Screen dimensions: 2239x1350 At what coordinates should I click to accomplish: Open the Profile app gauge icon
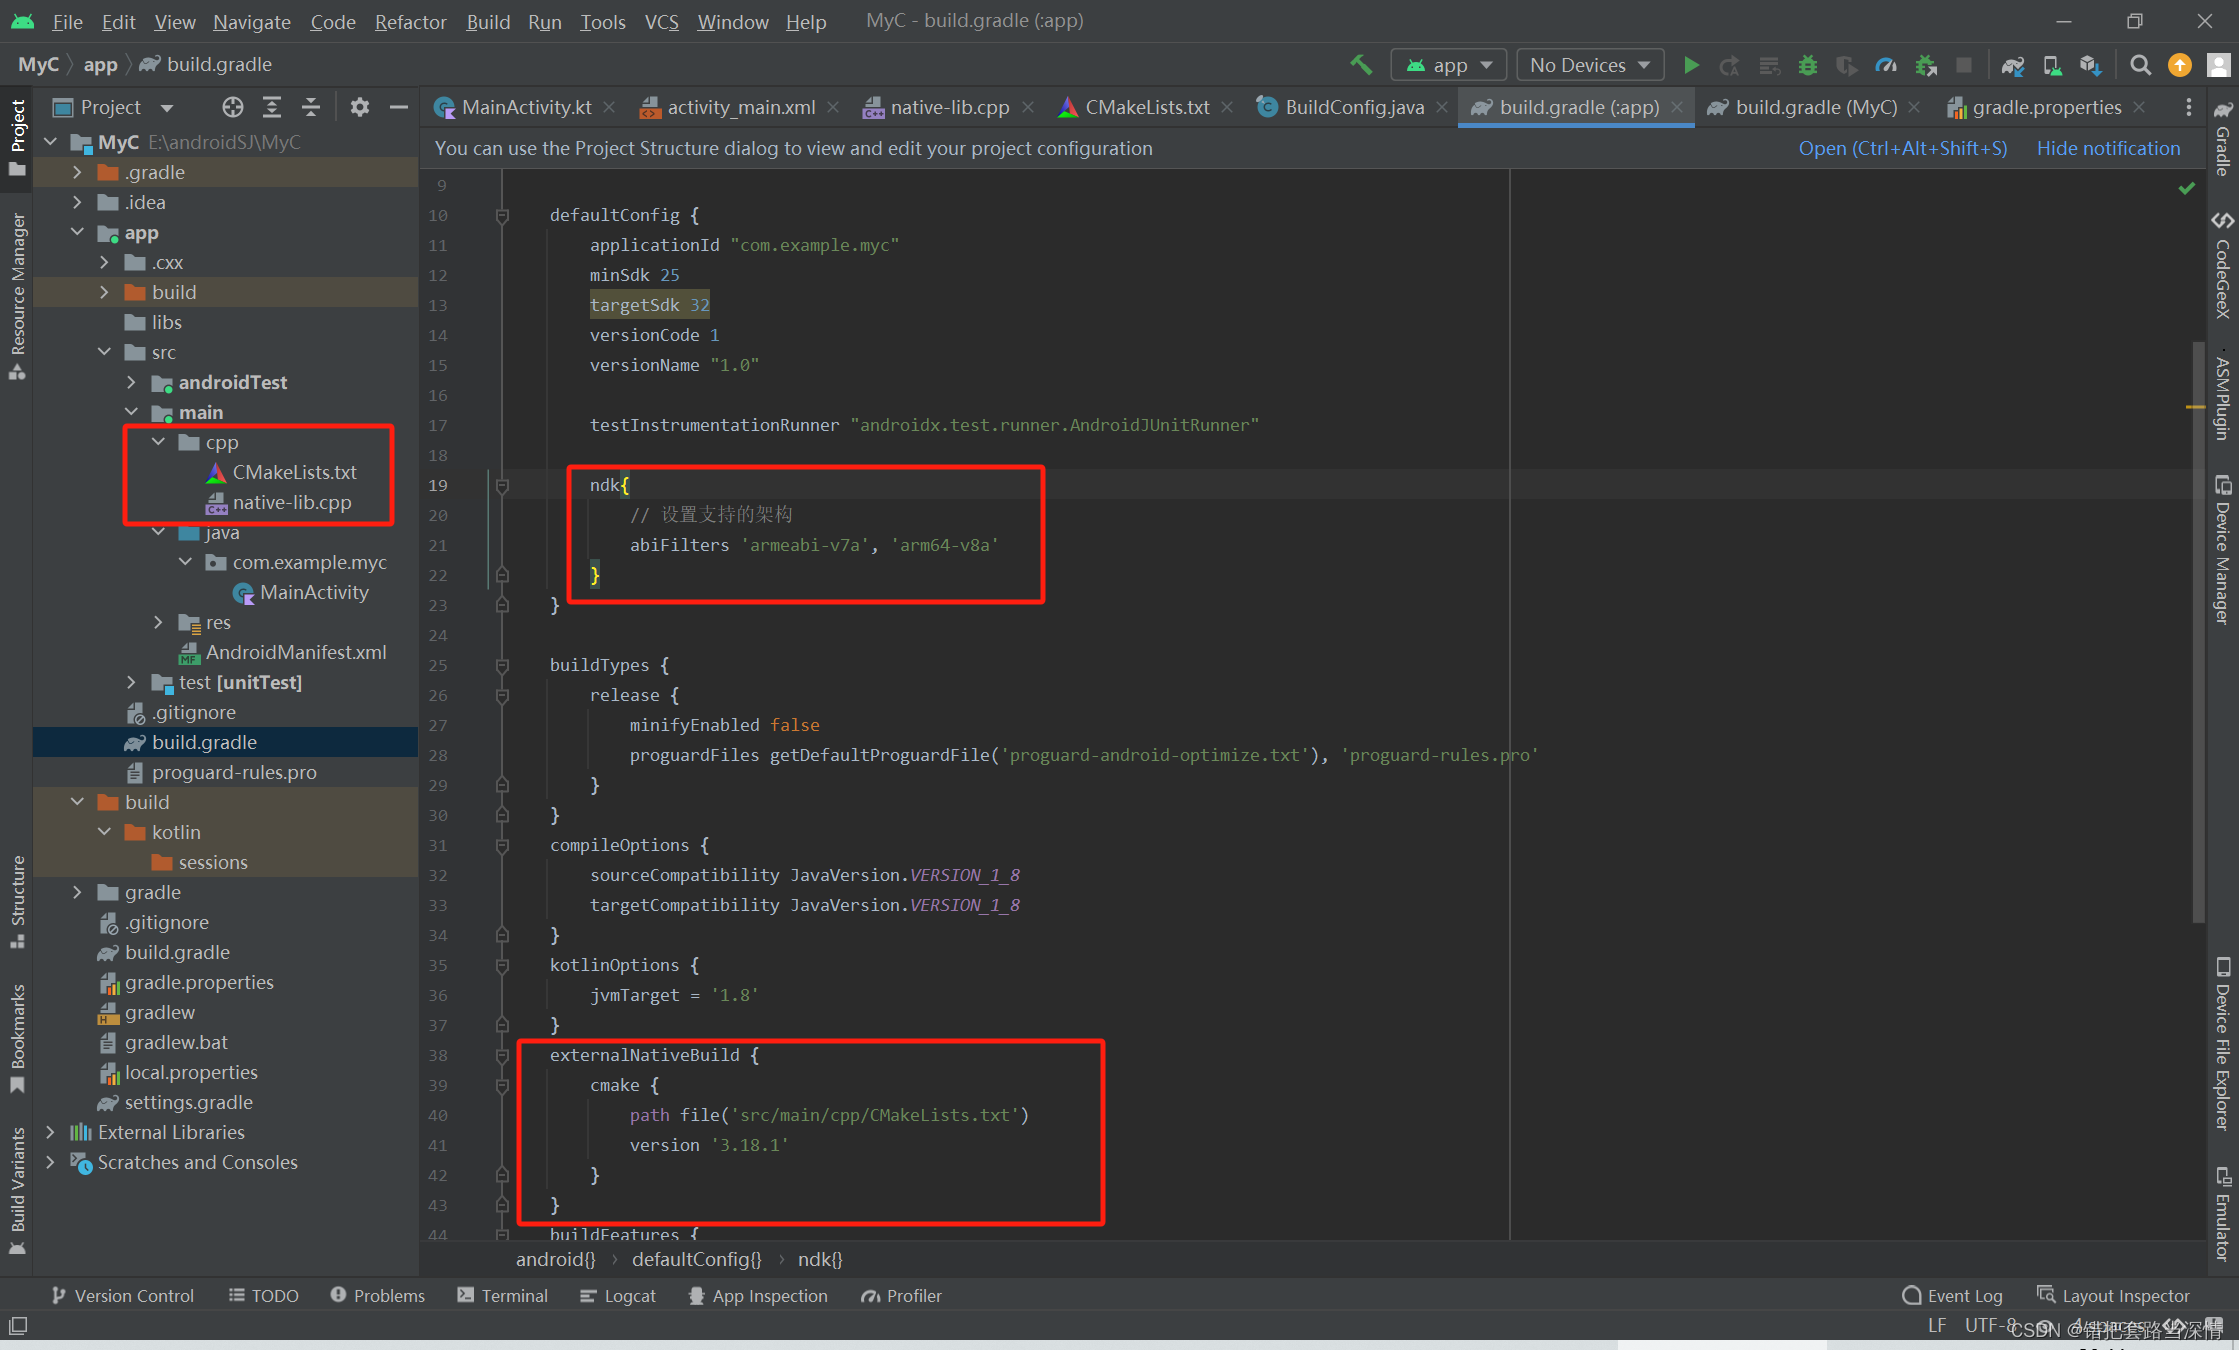tap(1885, 65)
